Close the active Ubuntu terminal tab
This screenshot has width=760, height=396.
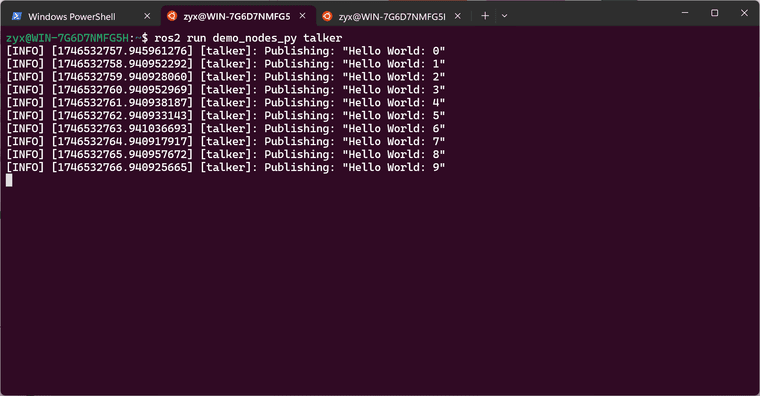click(302, 16)
